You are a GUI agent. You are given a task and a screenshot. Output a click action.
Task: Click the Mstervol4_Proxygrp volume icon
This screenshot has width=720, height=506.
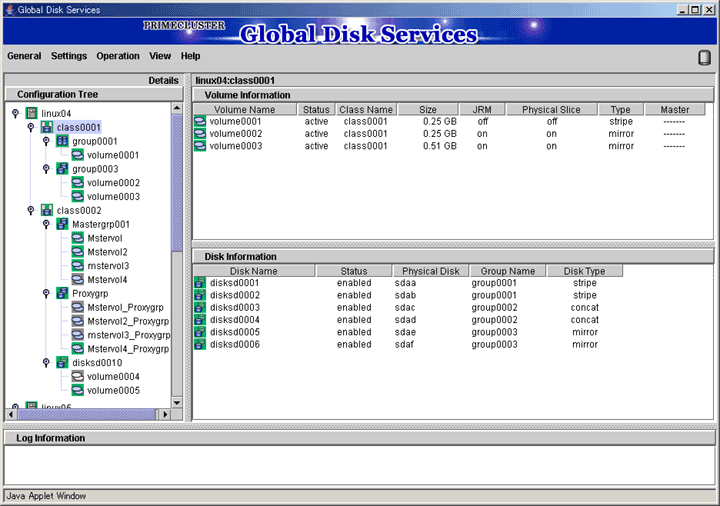[78, 349]
